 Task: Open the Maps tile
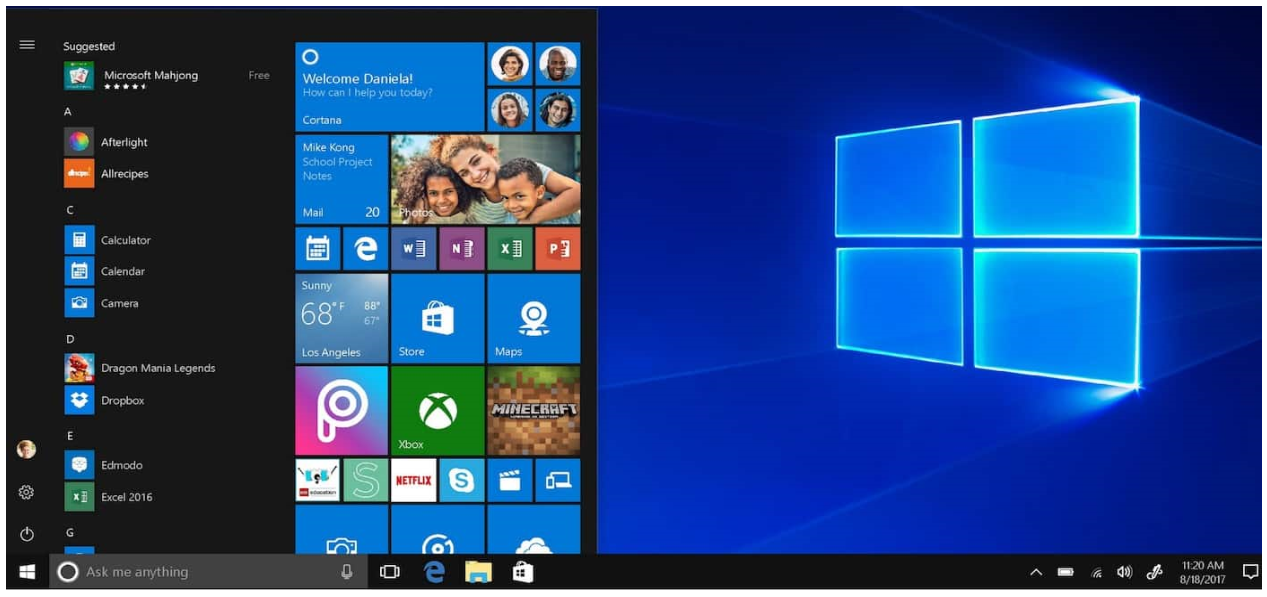coord(533,318)
